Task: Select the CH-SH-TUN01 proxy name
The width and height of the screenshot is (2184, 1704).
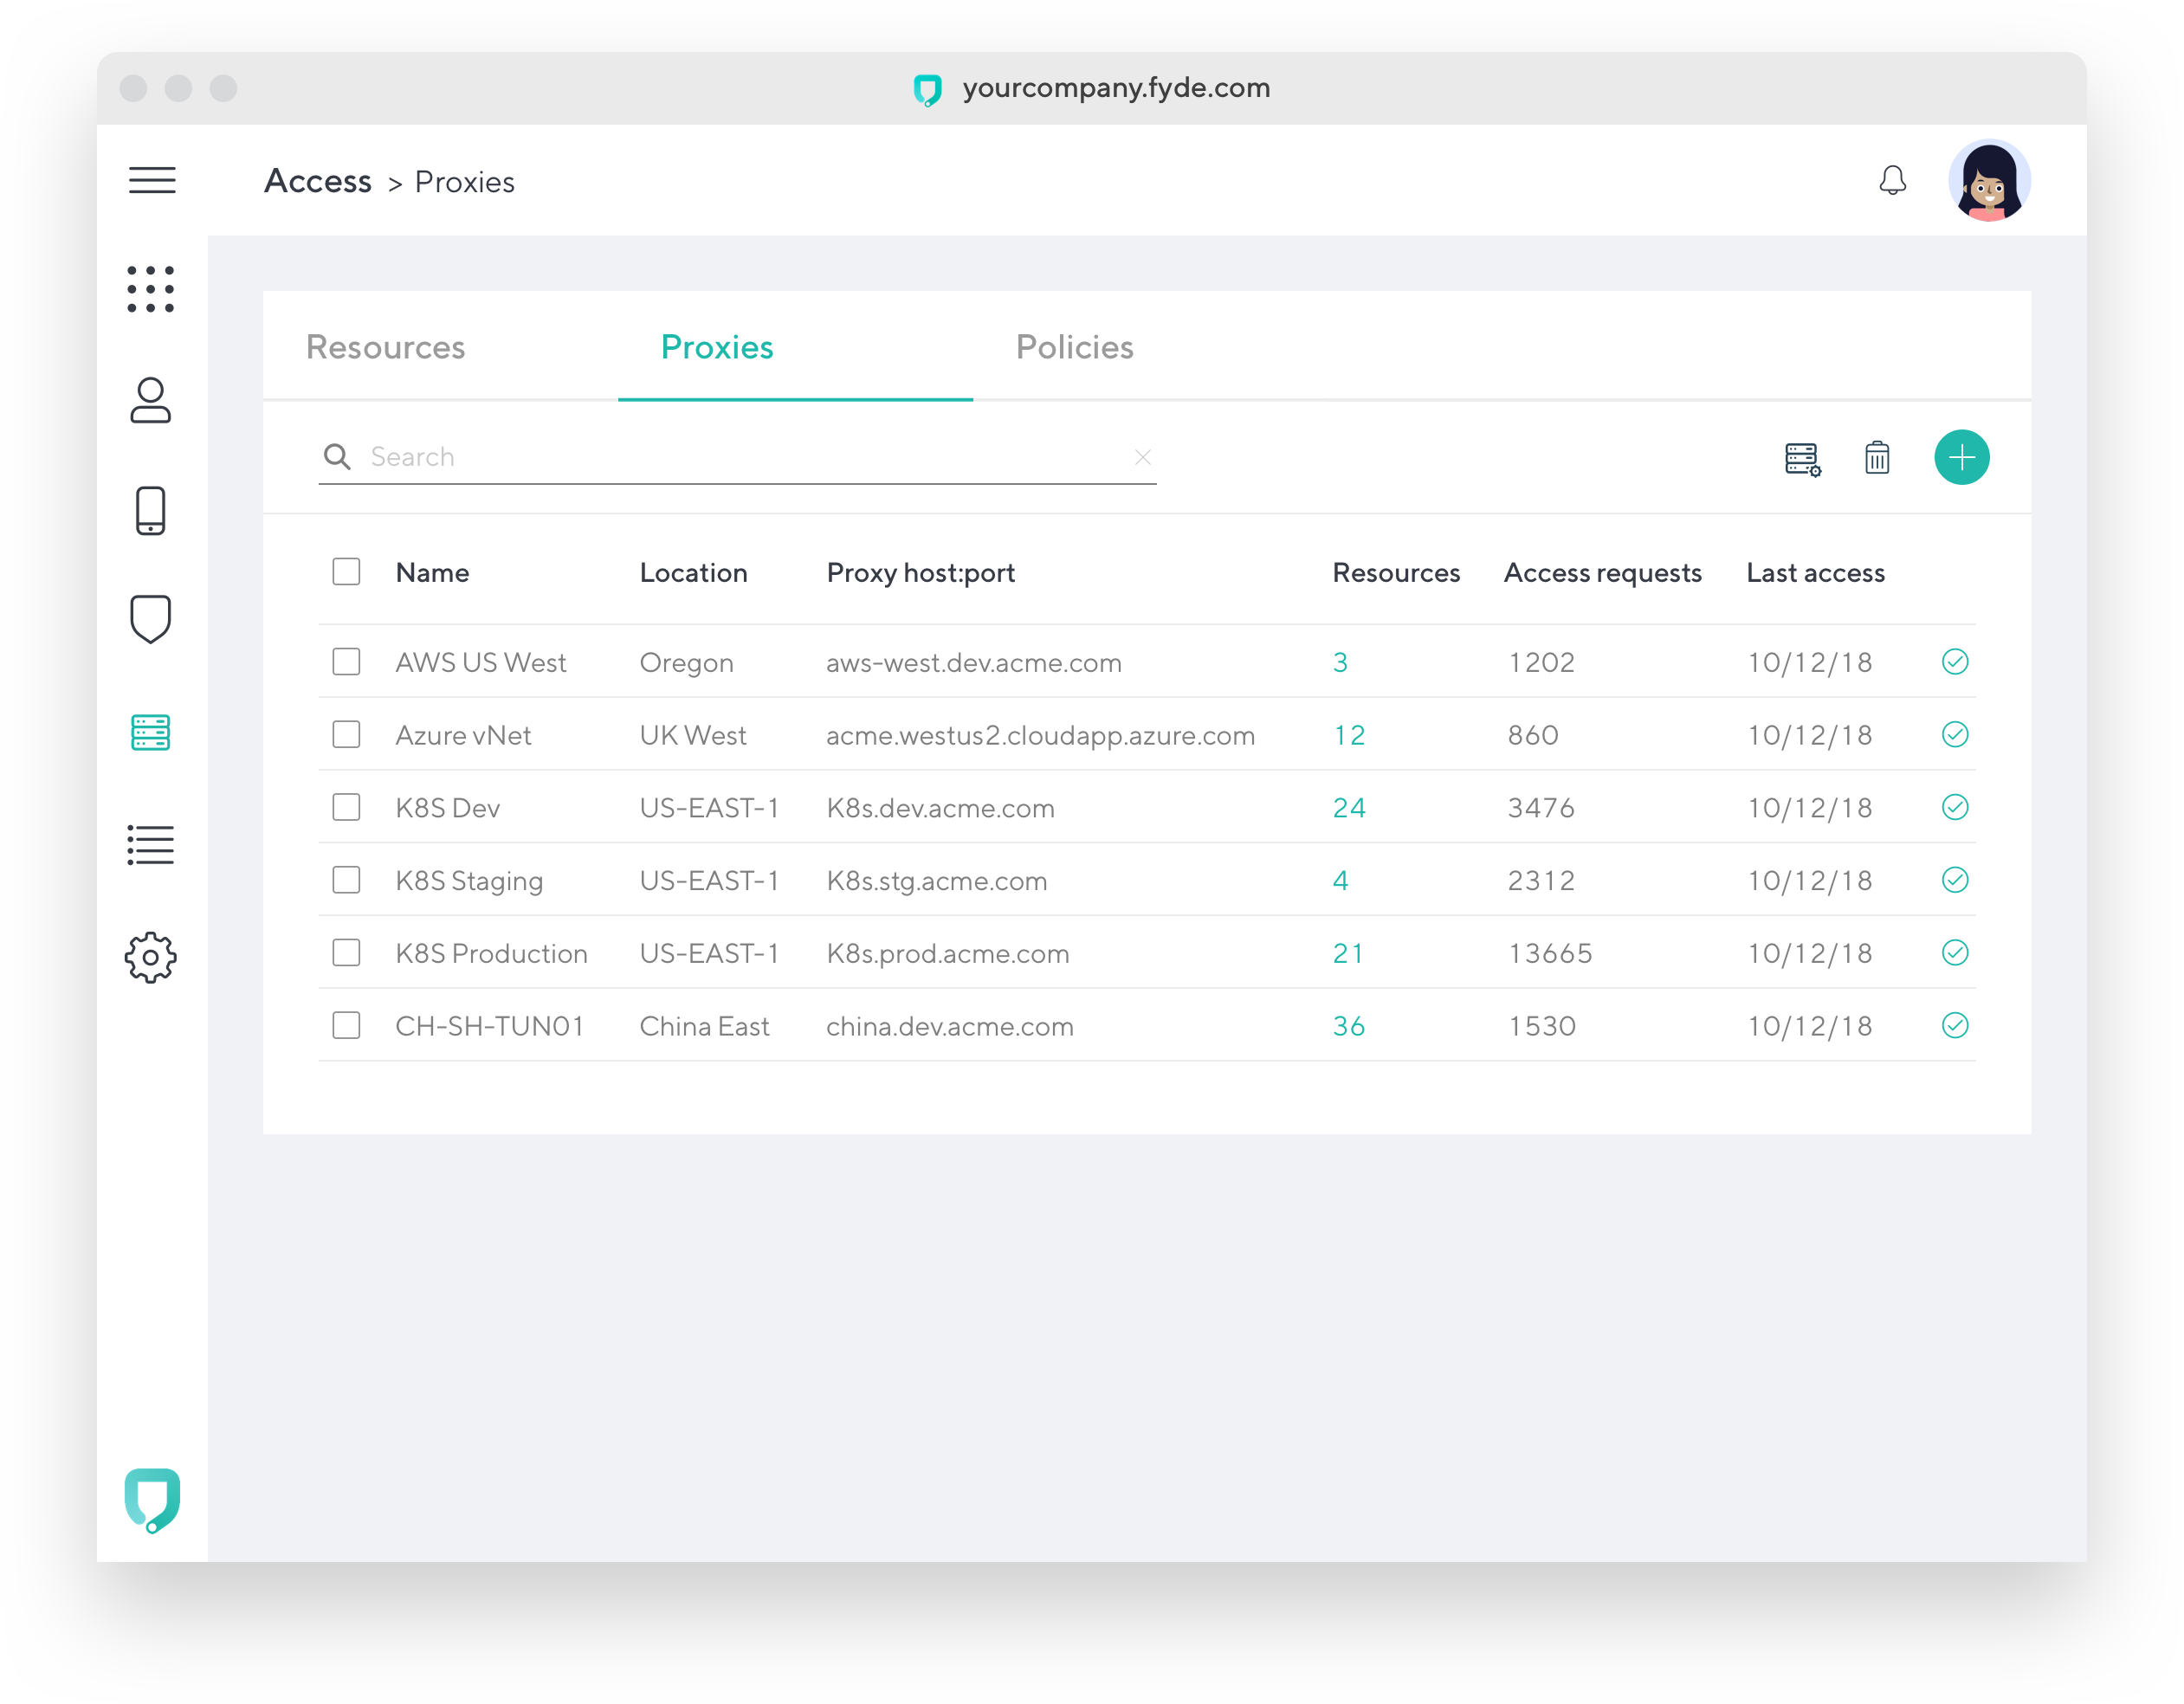Action: [x=489, y=1026]
